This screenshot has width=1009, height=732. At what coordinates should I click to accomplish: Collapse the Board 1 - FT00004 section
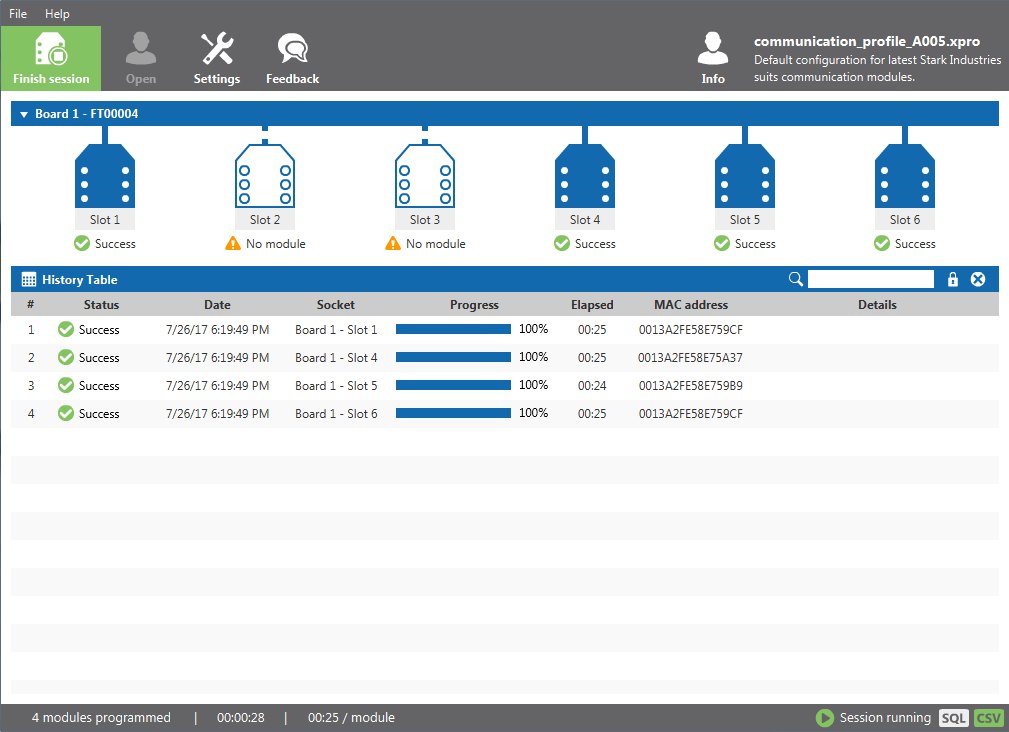click(x=24, y=114)
